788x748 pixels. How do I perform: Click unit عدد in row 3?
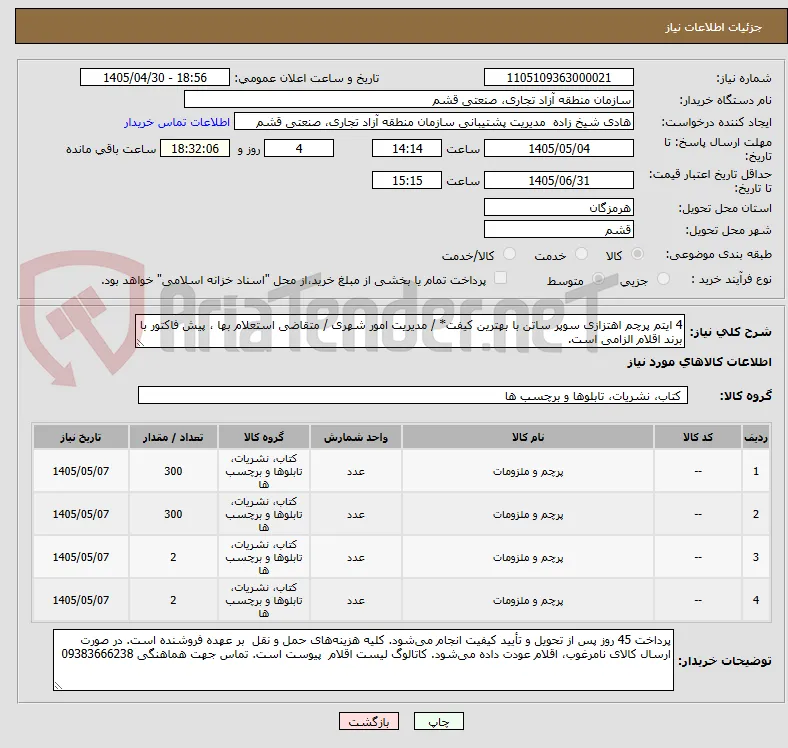(x=356, y=557)
